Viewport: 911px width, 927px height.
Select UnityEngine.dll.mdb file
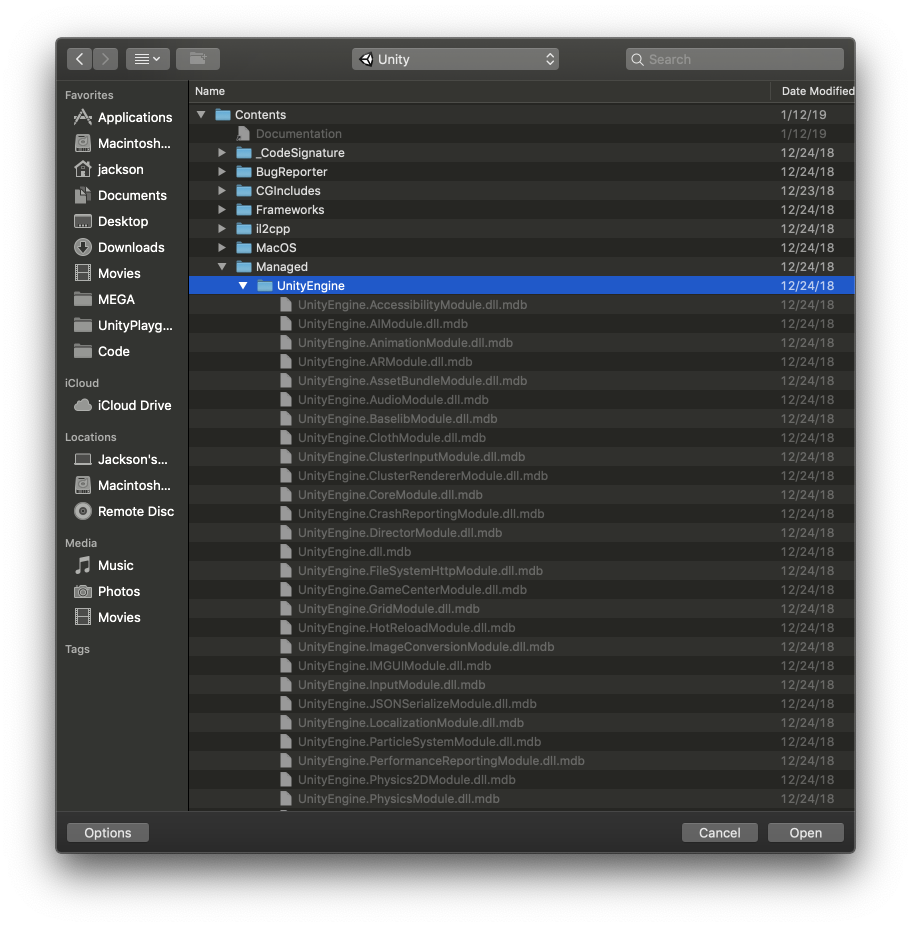(522, 552)
